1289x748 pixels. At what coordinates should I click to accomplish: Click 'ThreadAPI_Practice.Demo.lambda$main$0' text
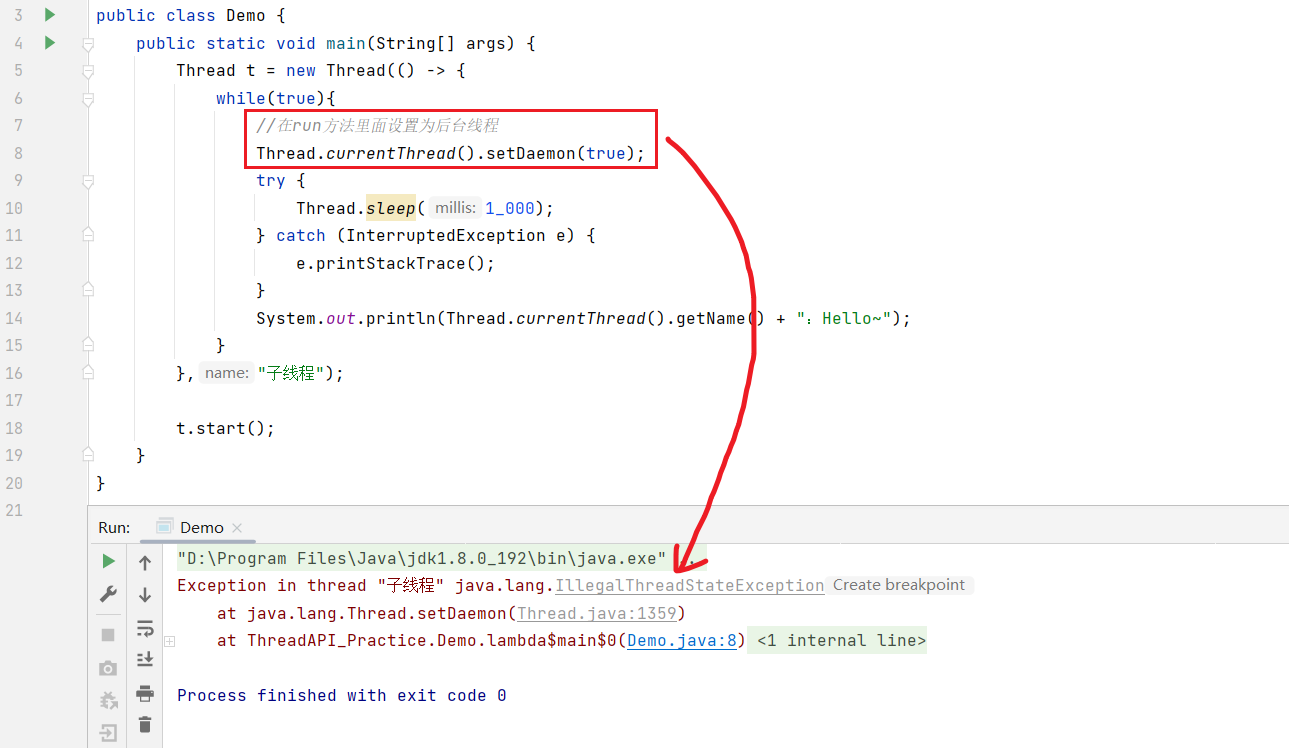[x=432, y=641]
